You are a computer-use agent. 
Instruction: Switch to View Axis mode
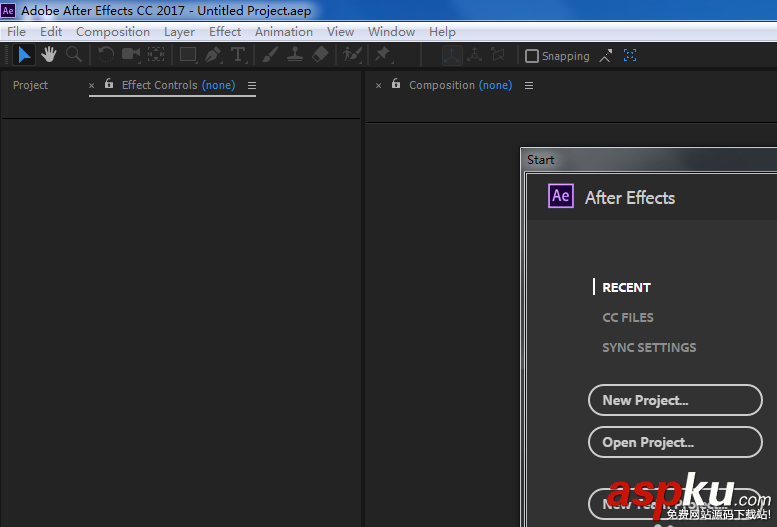[x=498, y=55]
